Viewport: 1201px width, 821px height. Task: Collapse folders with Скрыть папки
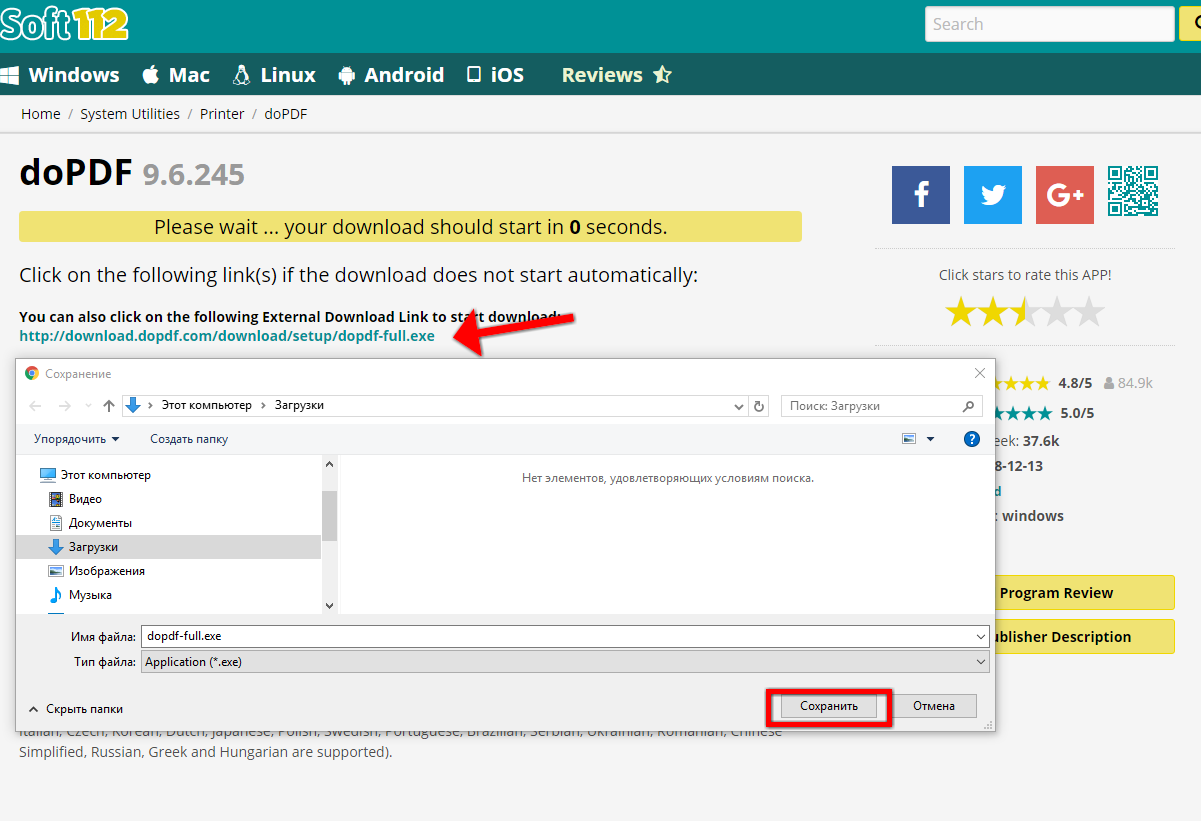coord(76,709)
